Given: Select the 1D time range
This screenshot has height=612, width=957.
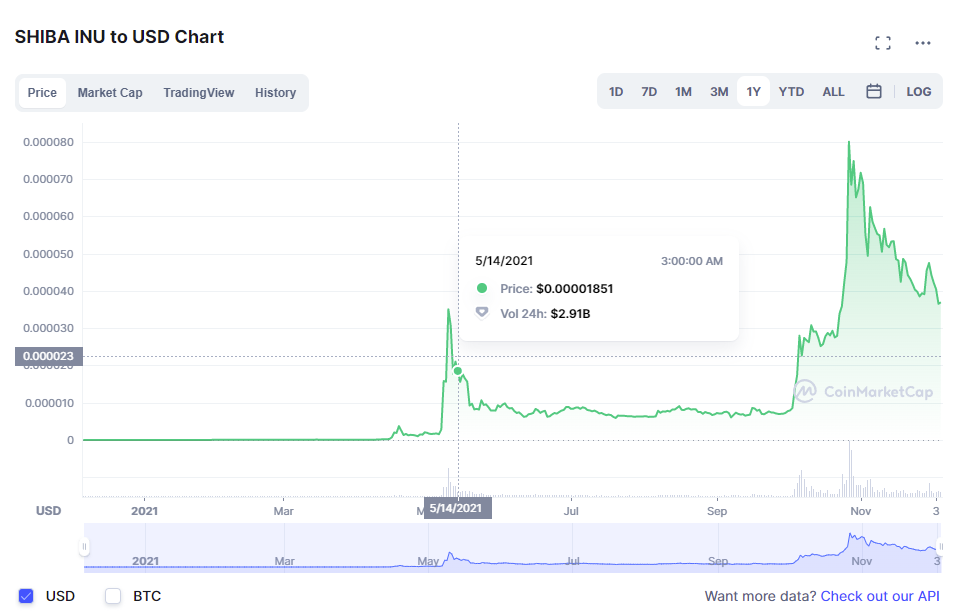Looking at the screenshot, I should coord(616,92).
